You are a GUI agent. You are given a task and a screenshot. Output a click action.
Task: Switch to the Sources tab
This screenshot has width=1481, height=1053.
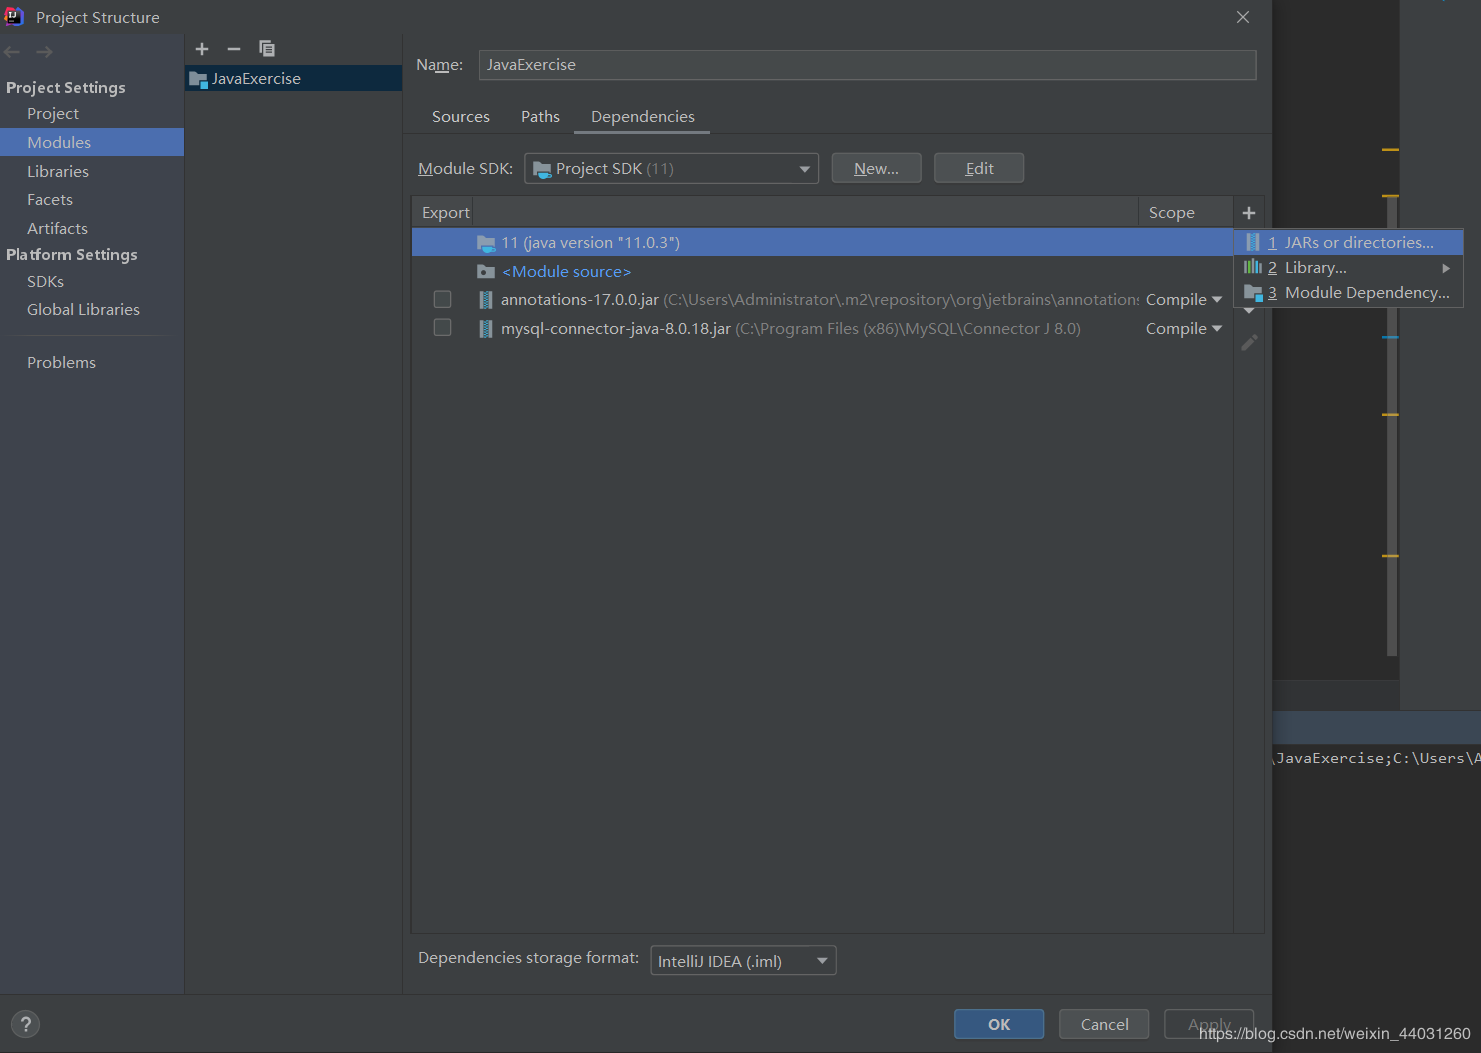(460, 117)
